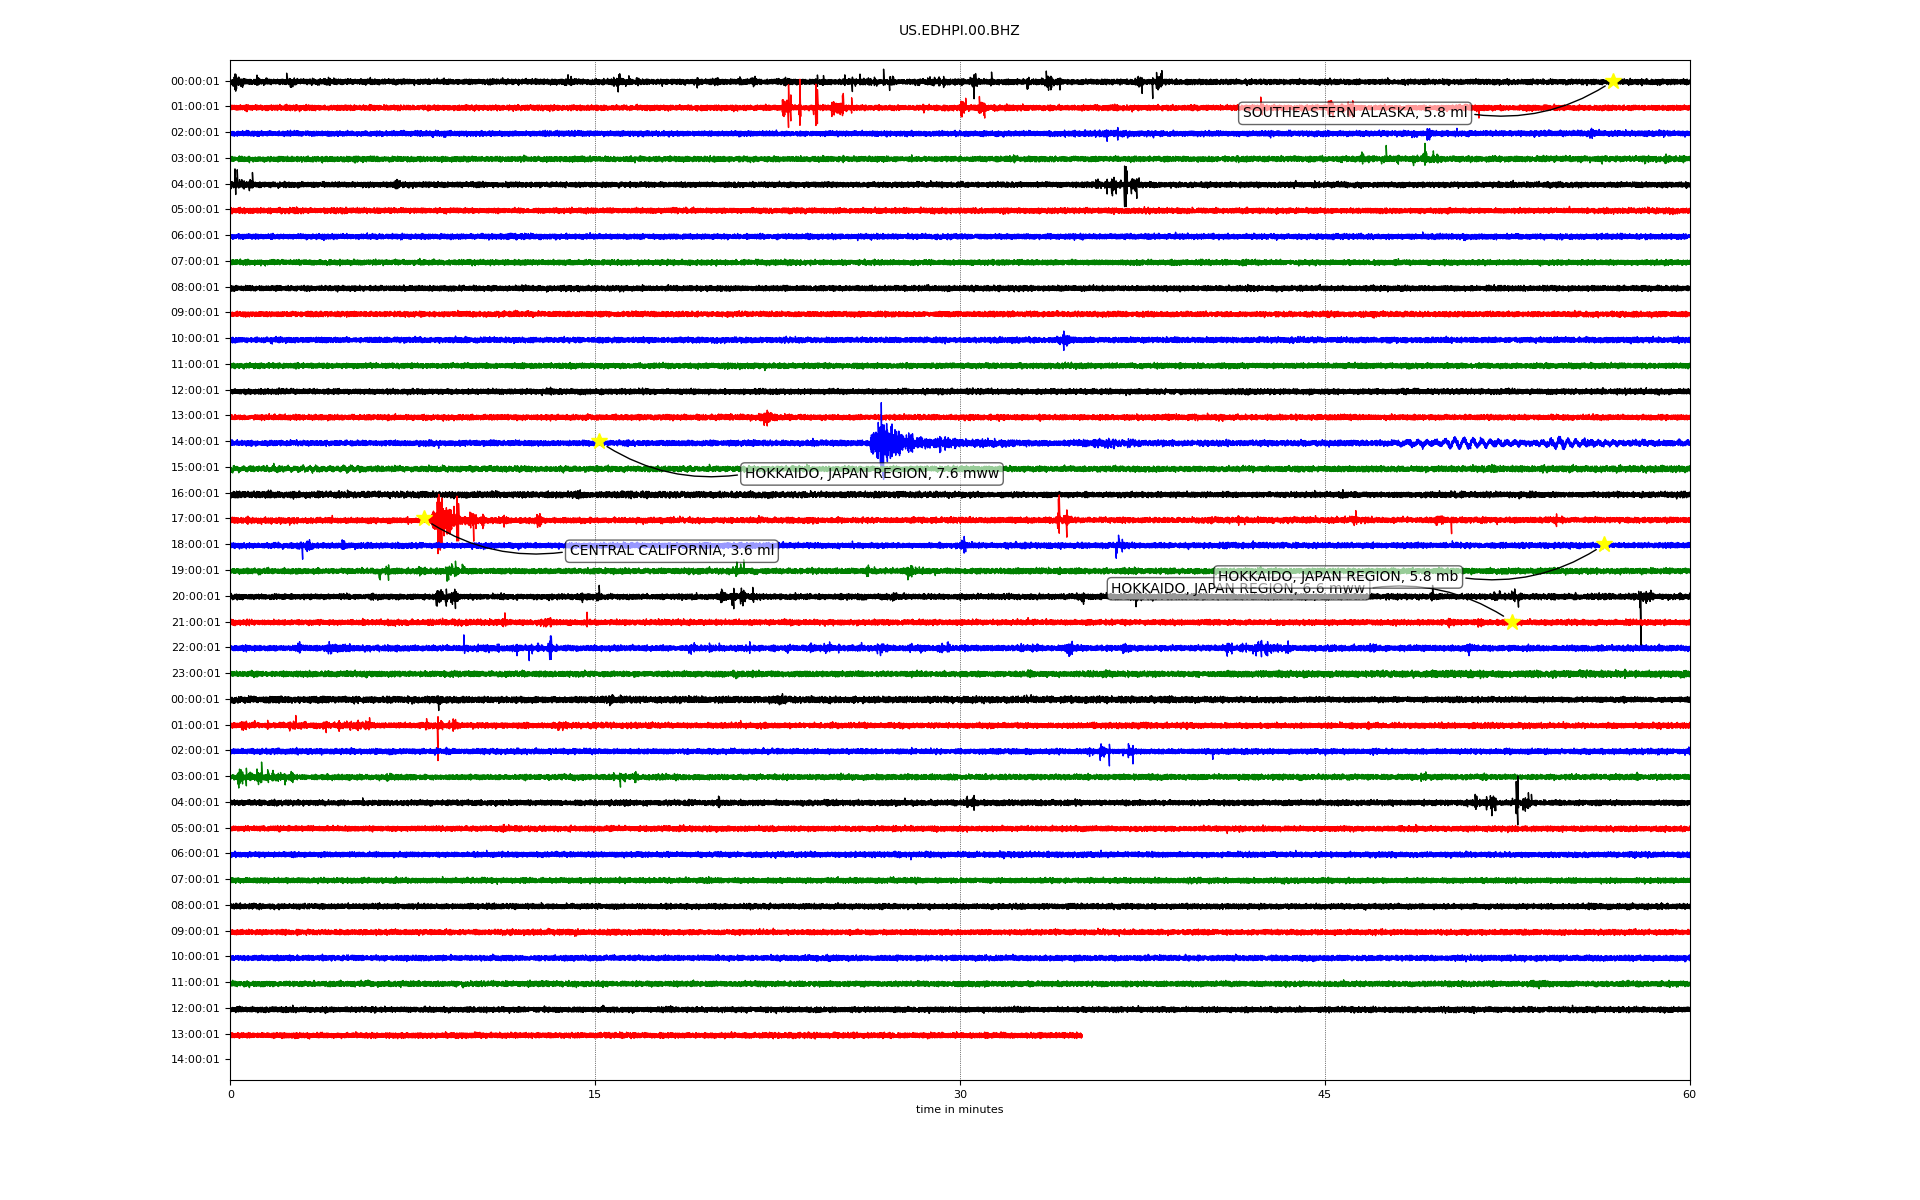Click the HOKKAIDO, JAPAN REGION, 7.6 mww label
Viewport: 1920px width, 1200px height.
tap(871, 474)
